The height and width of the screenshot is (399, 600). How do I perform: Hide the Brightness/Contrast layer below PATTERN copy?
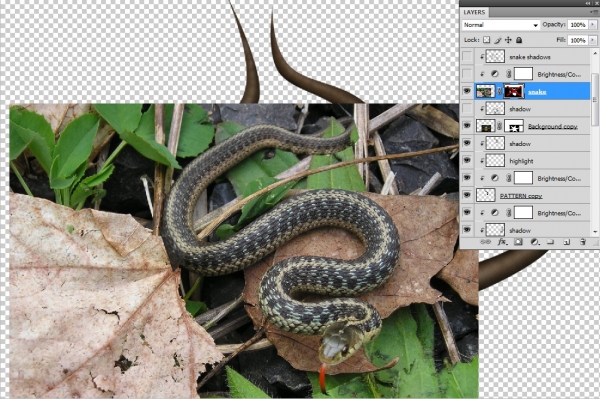click(467, 213)
